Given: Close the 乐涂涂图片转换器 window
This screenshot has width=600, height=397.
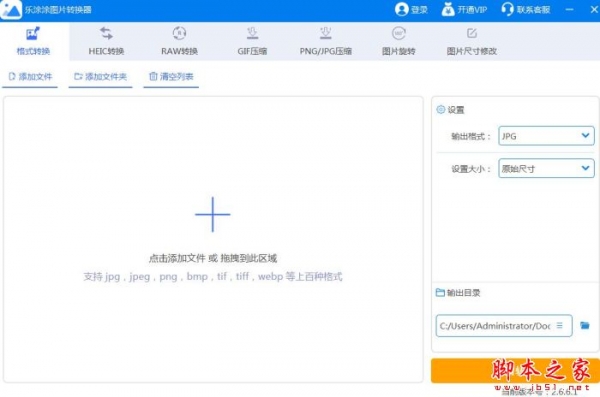Looking at the screenshot, I should [593, 9].
